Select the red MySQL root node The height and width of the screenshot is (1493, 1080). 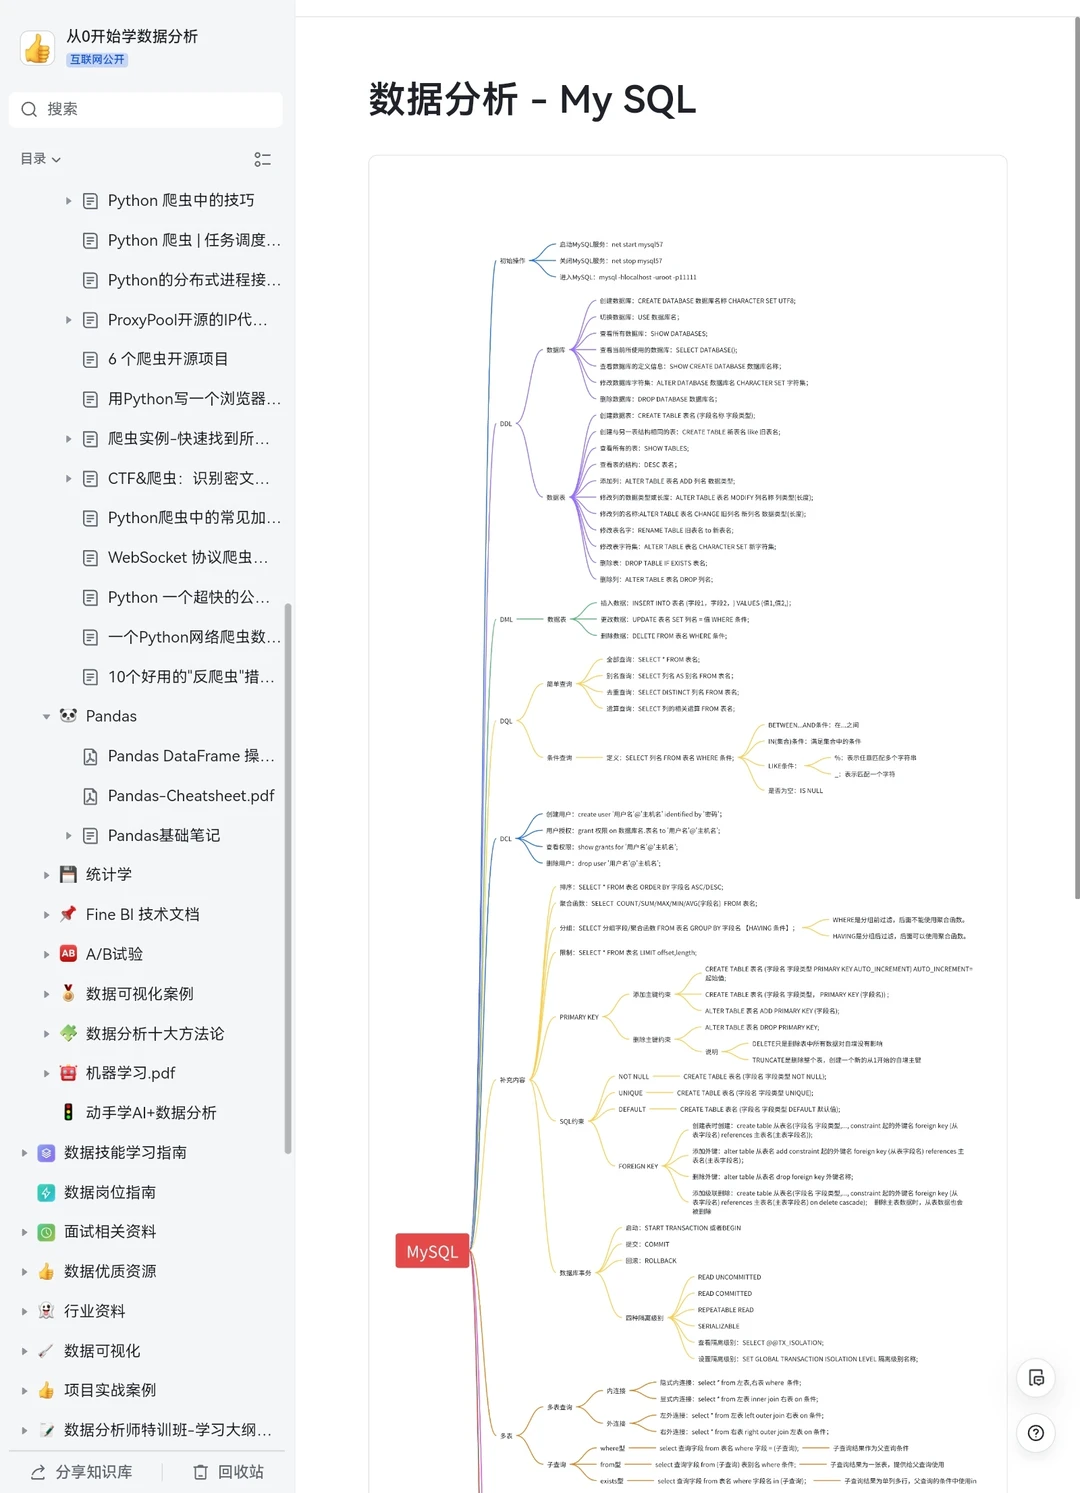[x=432, y=1250]
